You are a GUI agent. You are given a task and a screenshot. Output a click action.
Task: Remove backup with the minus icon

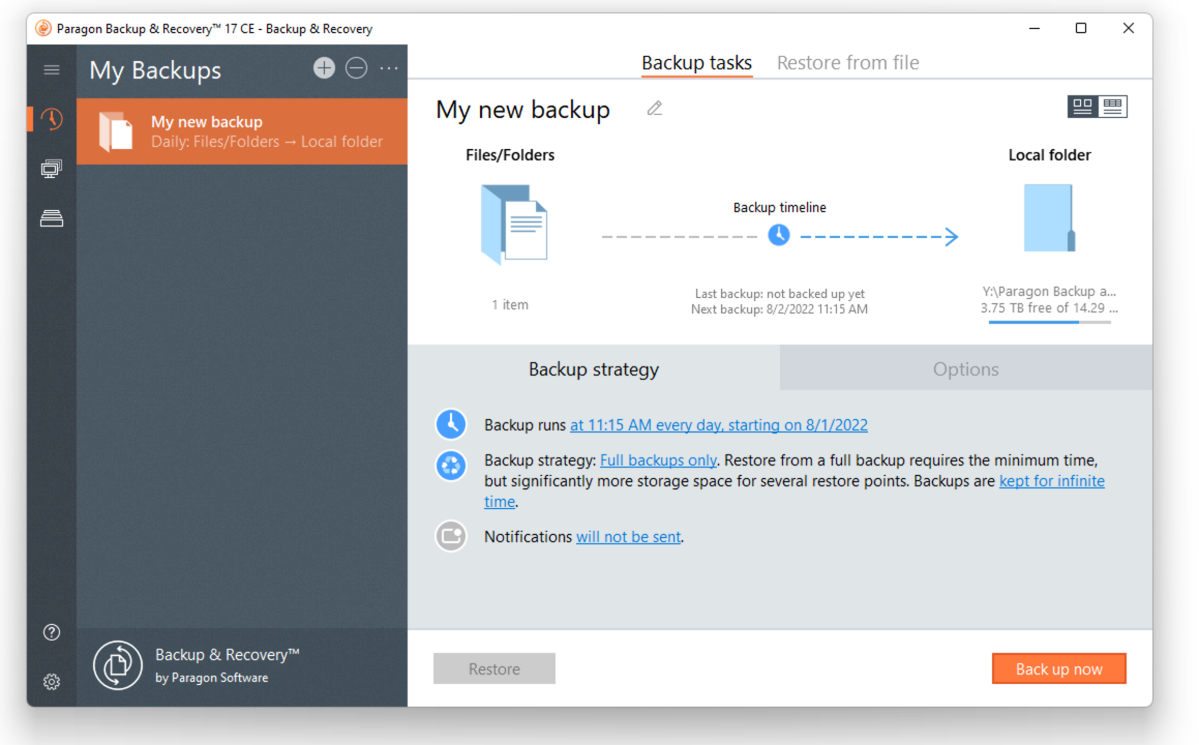click(356, 68)
